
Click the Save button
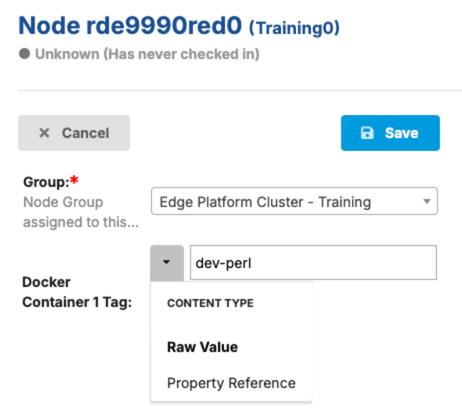tap(390, 133)
